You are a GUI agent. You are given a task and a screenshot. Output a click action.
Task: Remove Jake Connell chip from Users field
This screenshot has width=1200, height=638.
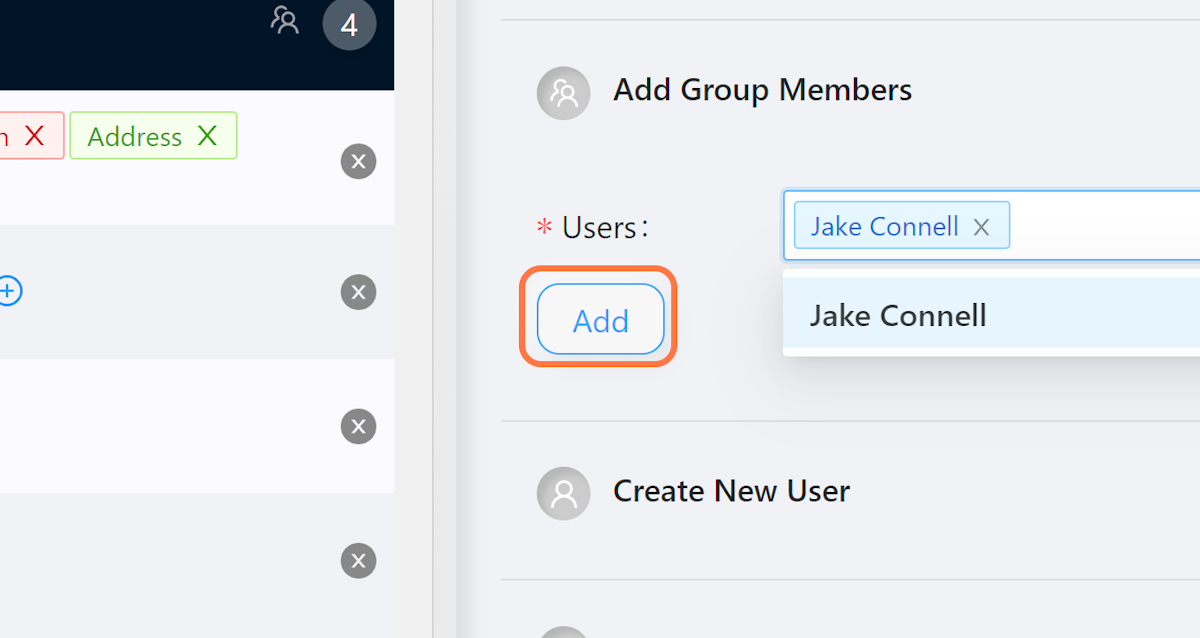point(981,227)
